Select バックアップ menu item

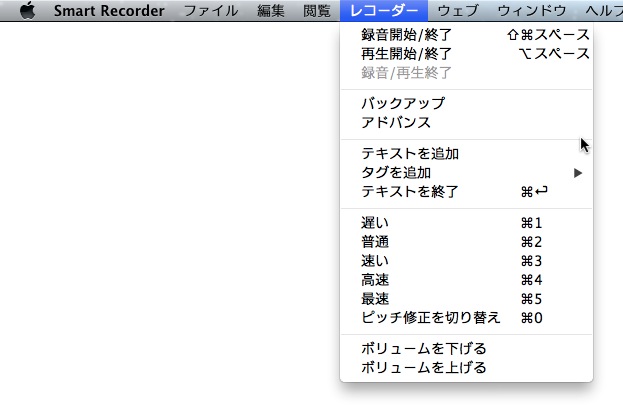[x=466, y=103]
